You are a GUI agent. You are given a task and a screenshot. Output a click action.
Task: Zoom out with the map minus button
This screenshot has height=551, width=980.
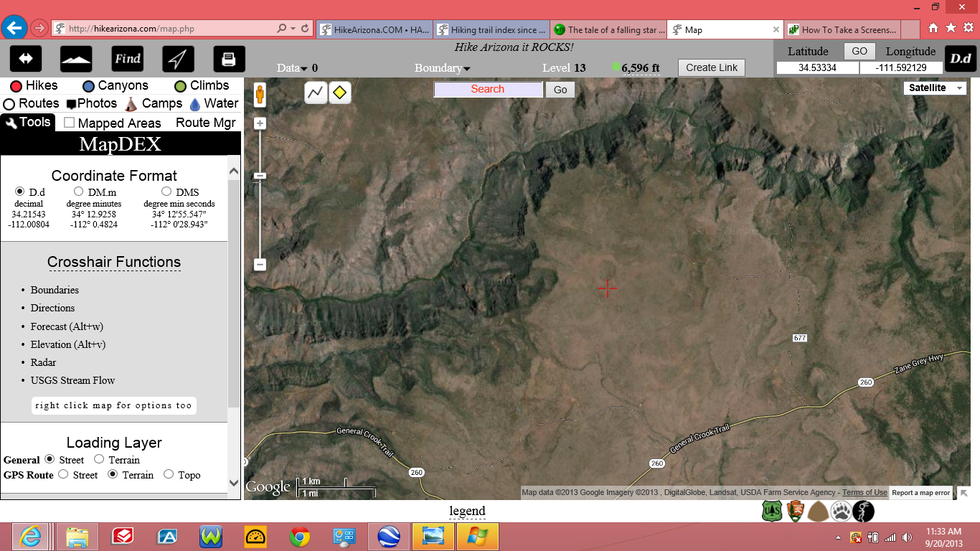pyautogui.click(x=260, y=264)
